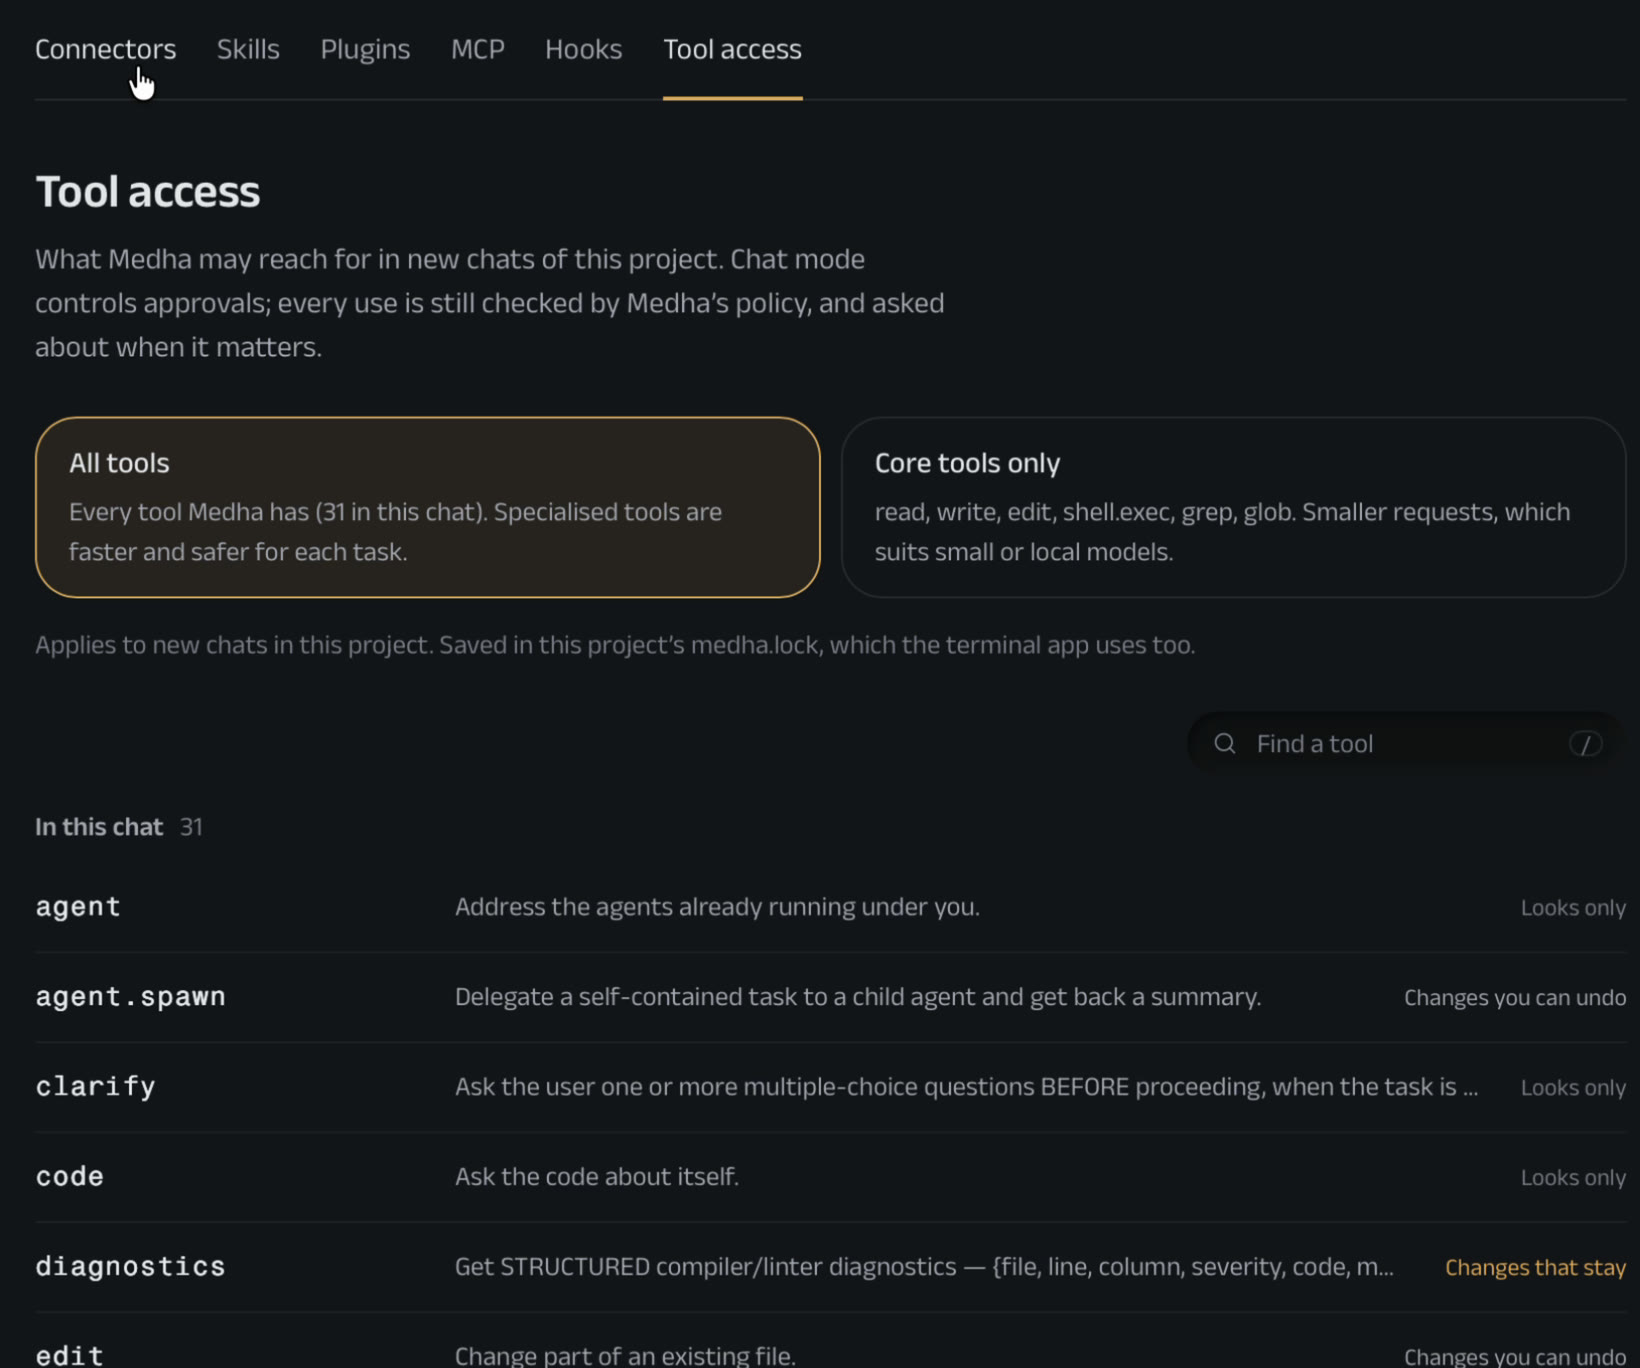Click 'Address the agents already running under you.'

(717, 907)
